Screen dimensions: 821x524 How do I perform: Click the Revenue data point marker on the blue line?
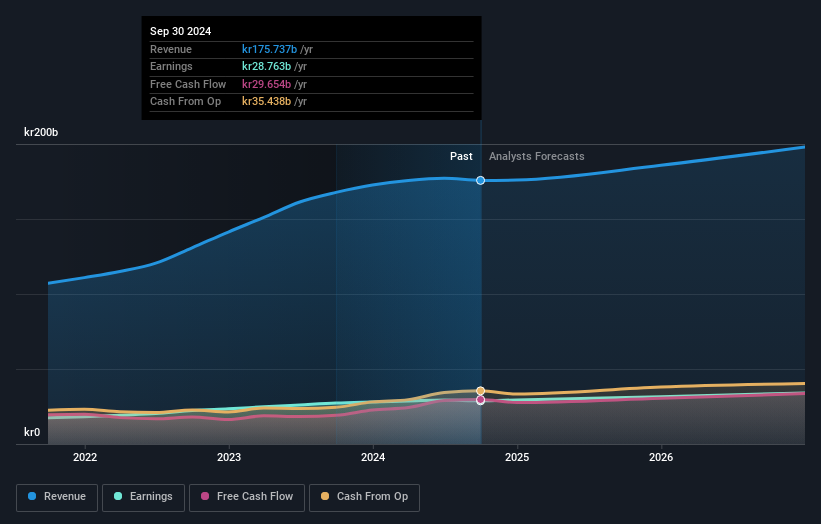[x=480, y=181]
